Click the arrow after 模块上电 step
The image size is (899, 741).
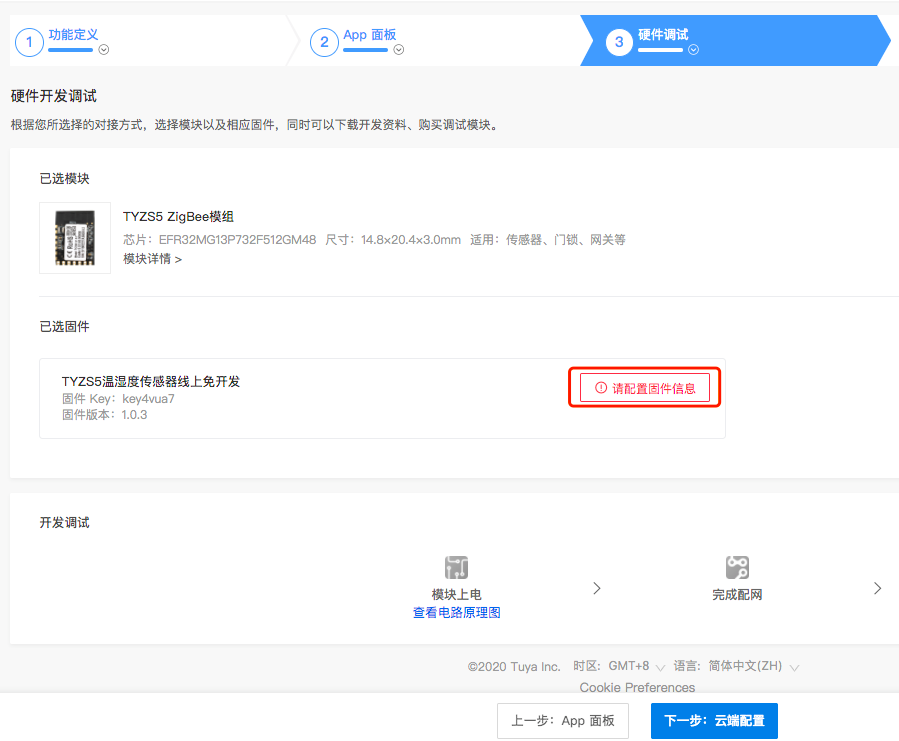click(597, 588)
